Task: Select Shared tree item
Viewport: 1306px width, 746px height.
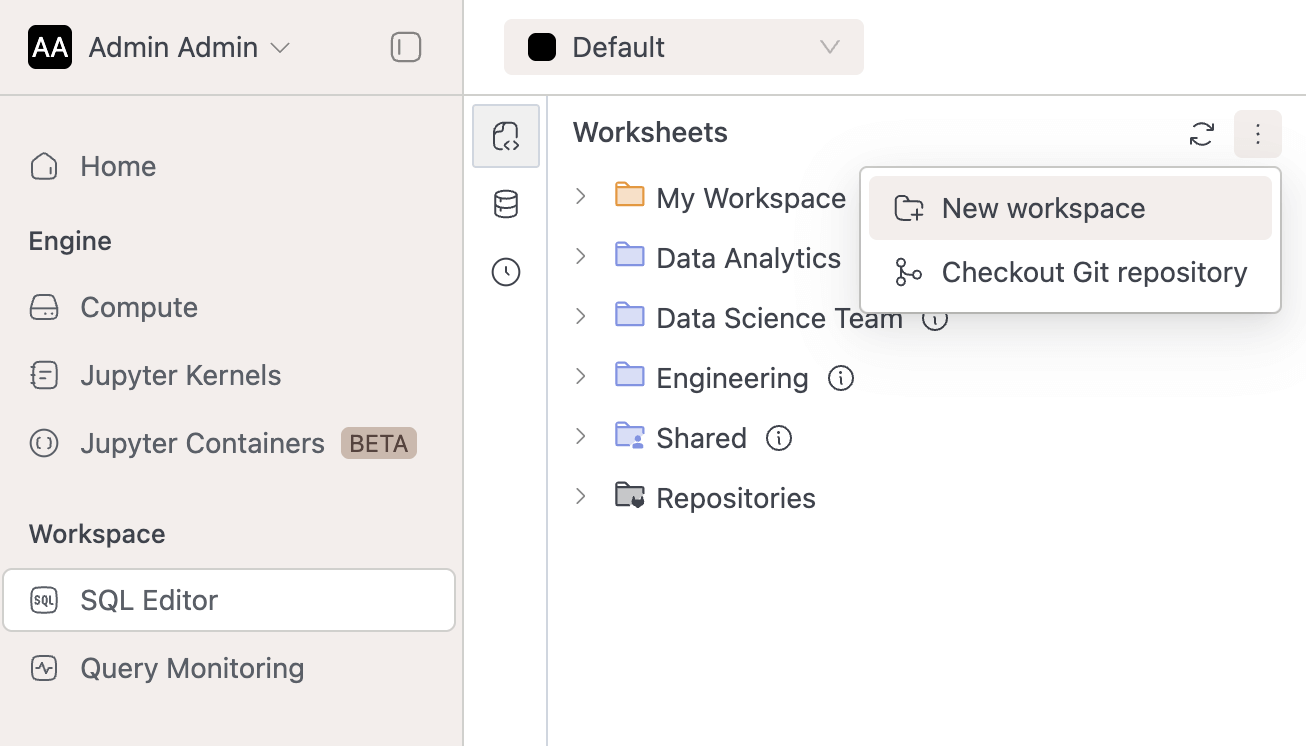Action: click(x=701, y=438)
